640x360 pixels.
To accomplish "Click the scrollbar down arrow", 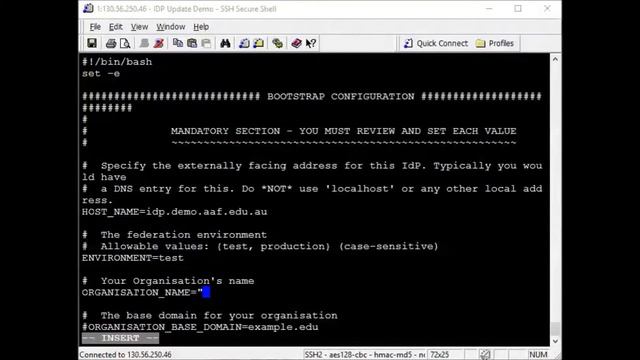I will 555,341.
